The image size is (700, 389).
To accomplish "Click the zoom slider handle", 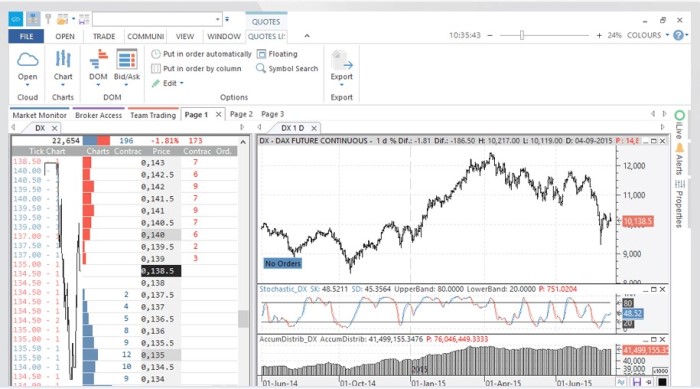I will [x=521, y=35].
